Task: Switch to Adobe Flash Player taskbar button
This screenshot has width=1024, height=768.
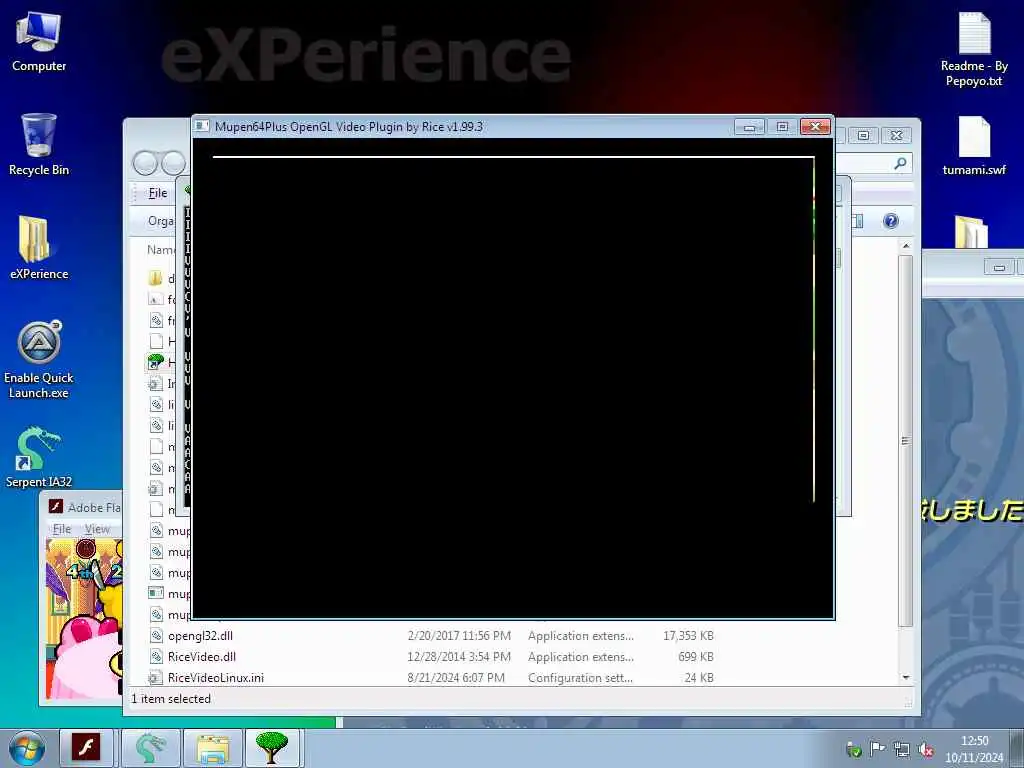Action: [86, 748]
